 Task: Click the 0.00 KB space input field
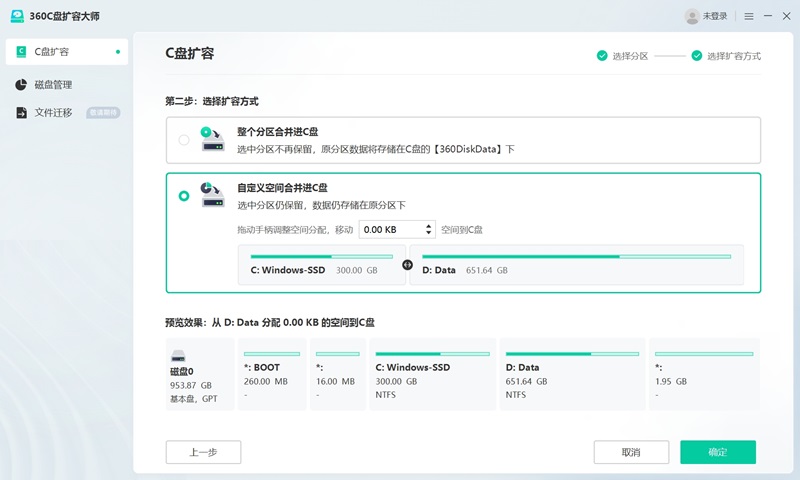point(390,229)
